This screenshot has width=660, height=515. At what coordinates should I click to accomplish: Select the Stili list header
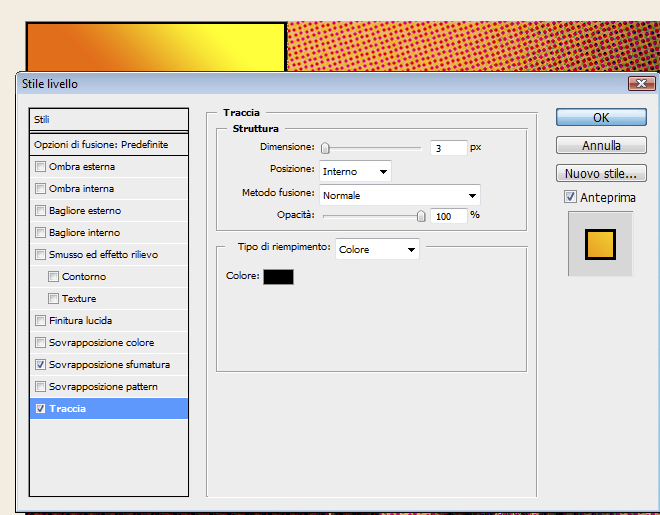109,119
